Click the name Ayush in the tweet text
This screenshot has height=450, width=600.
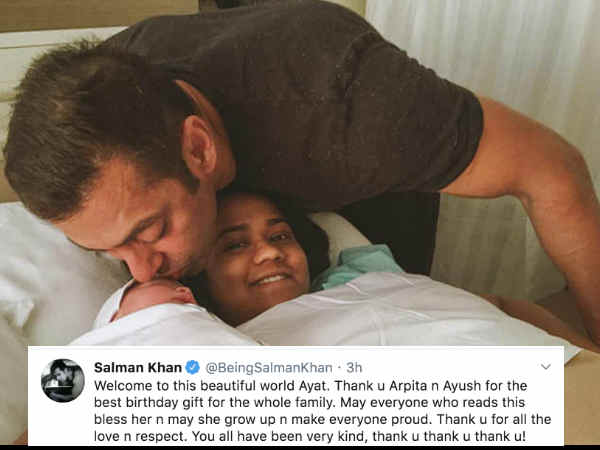(x=462, y=385)
